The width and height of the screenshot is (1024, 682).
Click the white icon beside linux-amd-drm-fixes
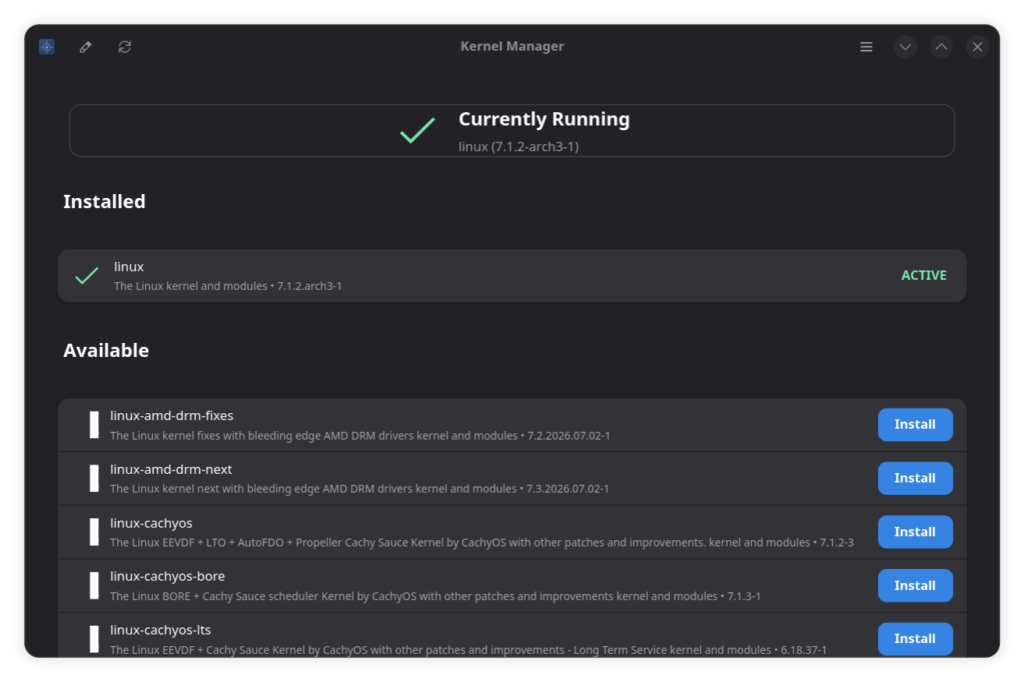(x=94, y=425)
